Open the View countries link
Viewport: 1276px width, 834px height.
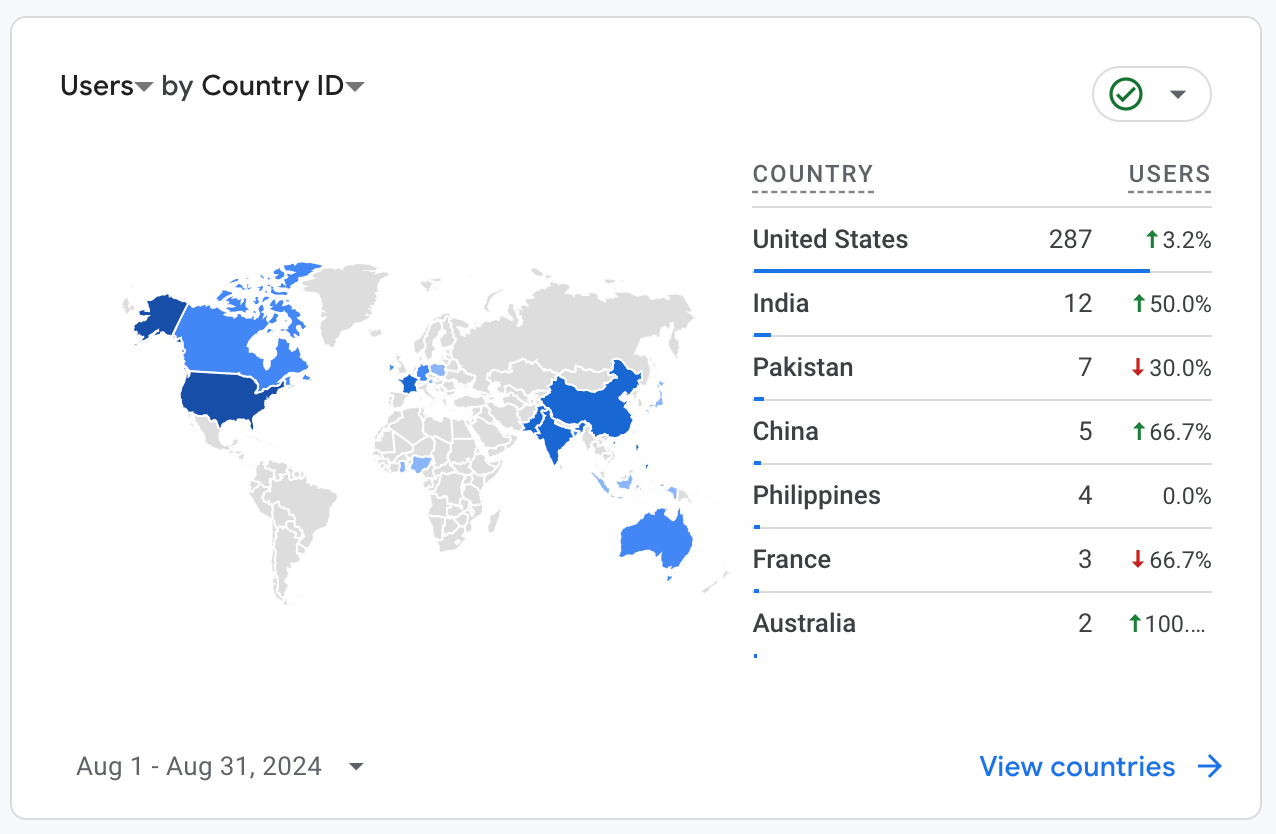1077,767
